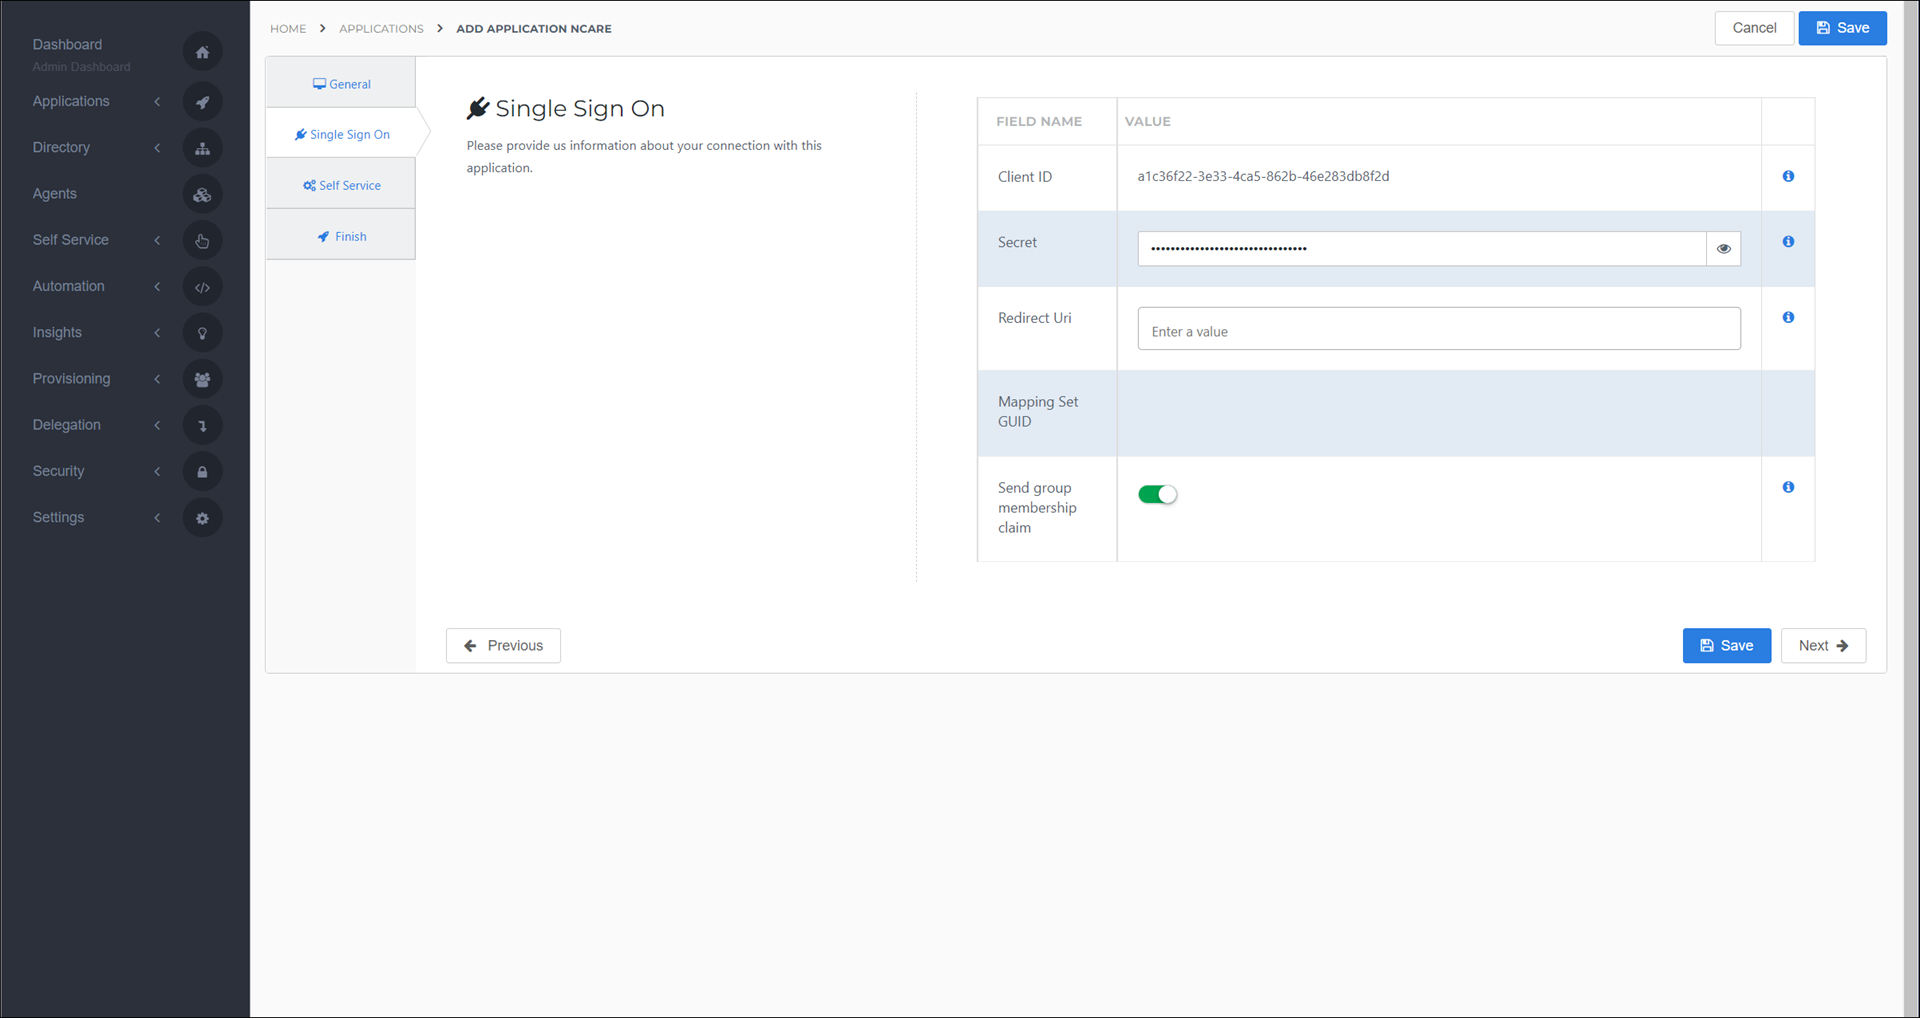Viewport: 1920px width, 1019px height.
Task: Expand the Applications sidebar menu chevron
Action: pyautogui.click(x=157, y=101)
